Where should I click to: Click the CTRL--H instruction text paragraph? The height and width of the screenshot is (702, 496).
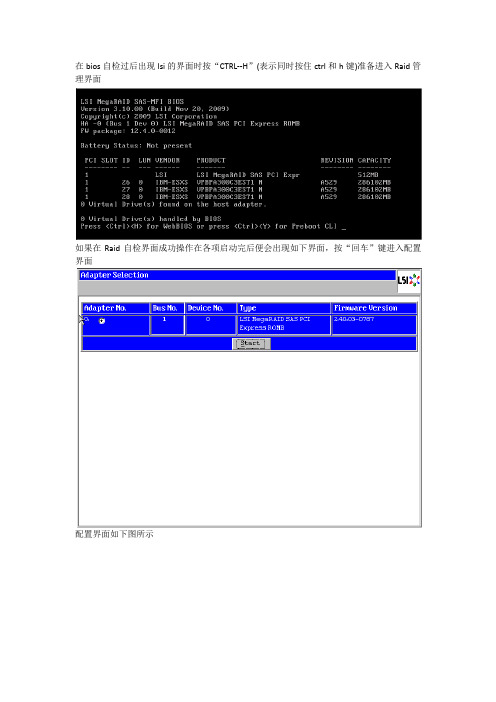248,72
